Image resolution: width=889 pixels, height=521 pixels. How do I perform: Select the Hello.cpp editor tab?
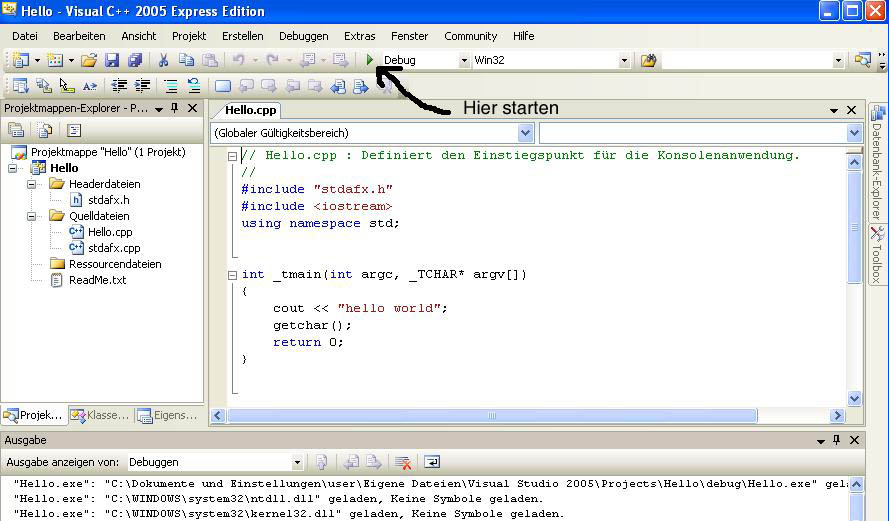pos(250,110)
